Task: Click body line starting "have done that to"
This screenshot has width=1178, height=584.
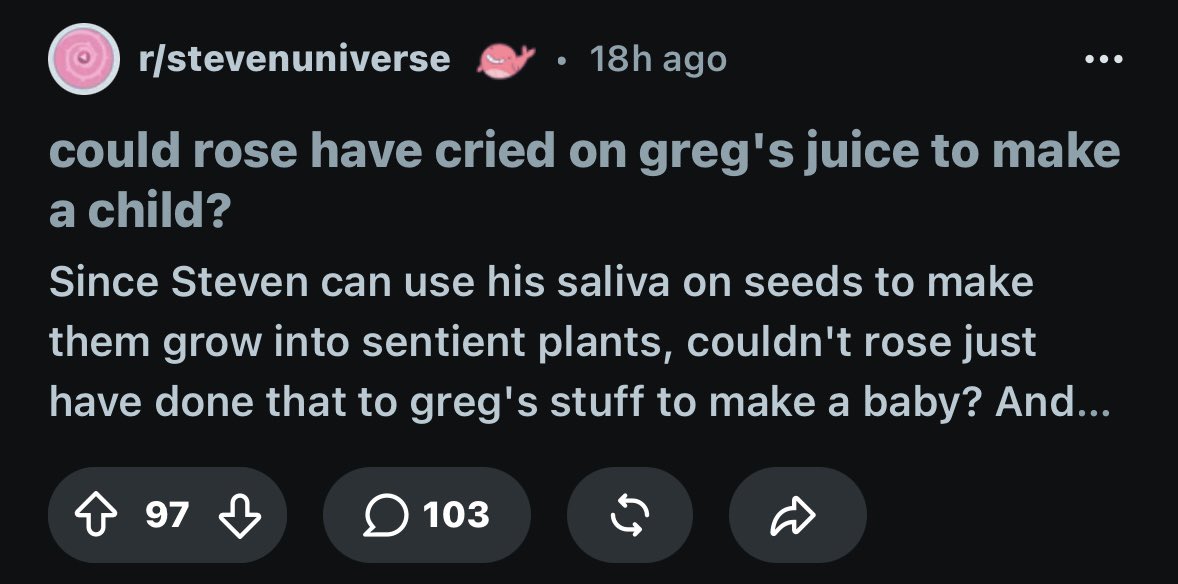Action: 579,403
